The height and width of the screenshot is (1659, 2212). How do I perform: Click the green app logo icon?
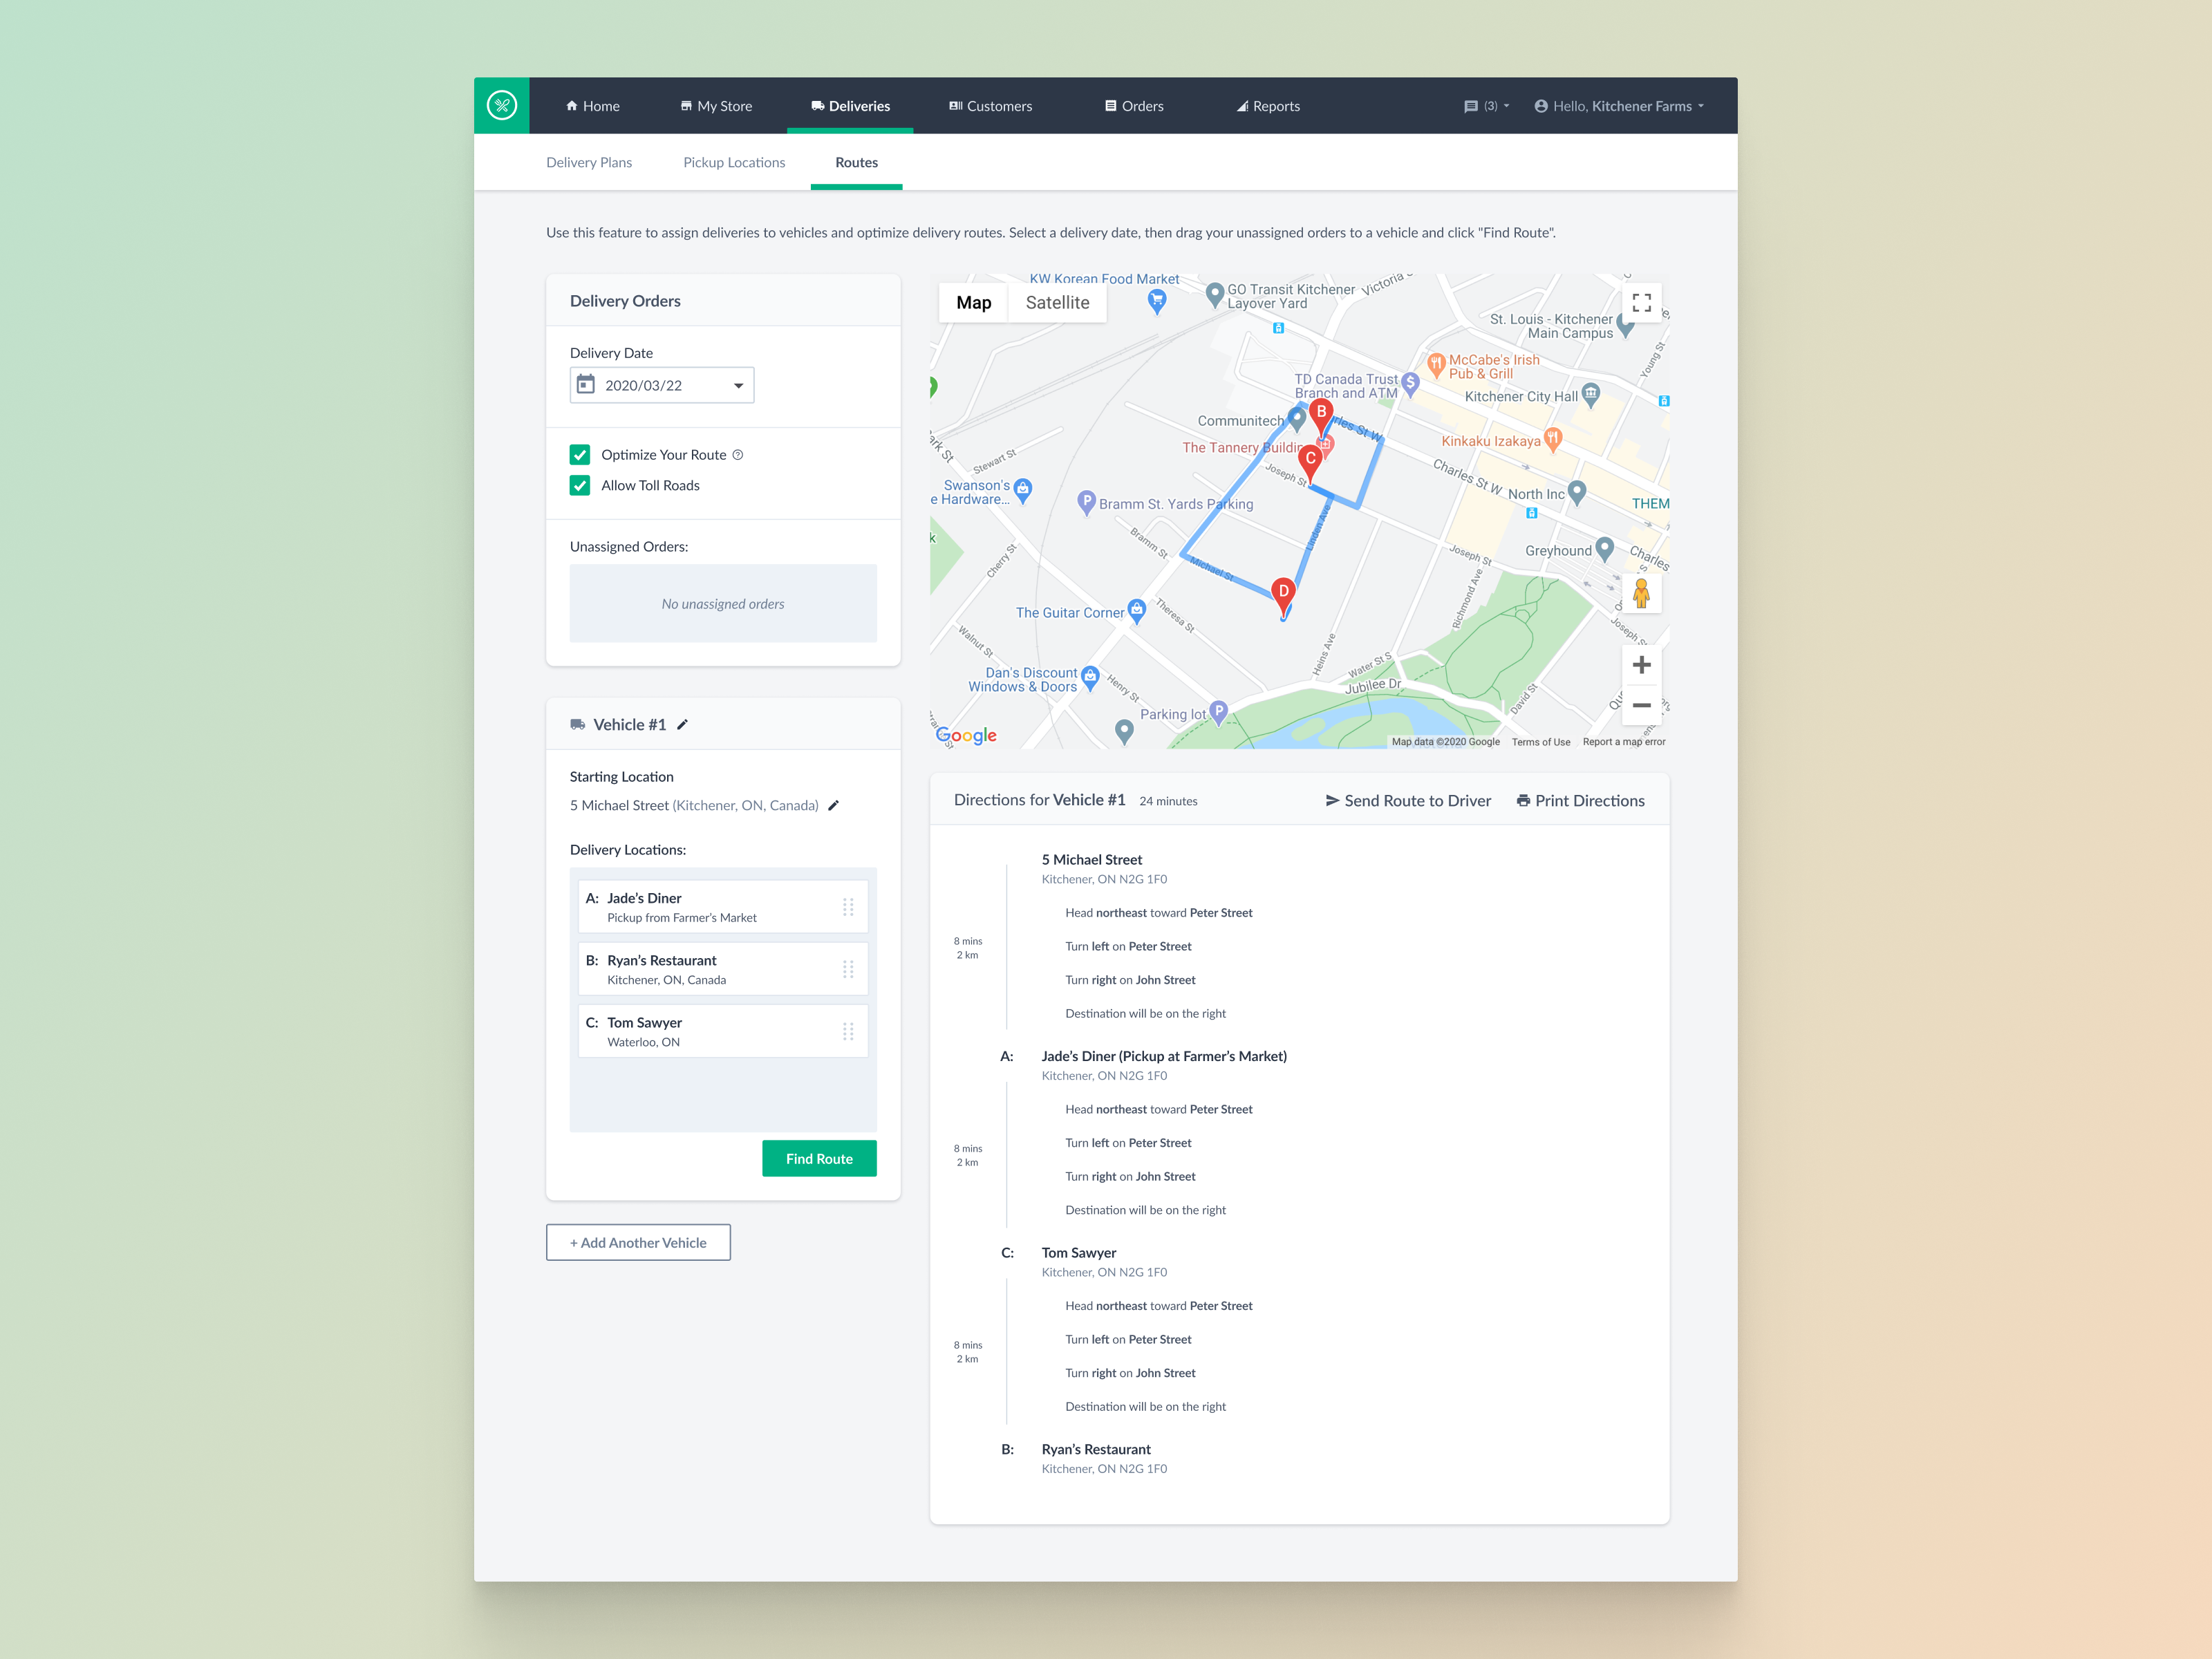click(x=501, y=105)
